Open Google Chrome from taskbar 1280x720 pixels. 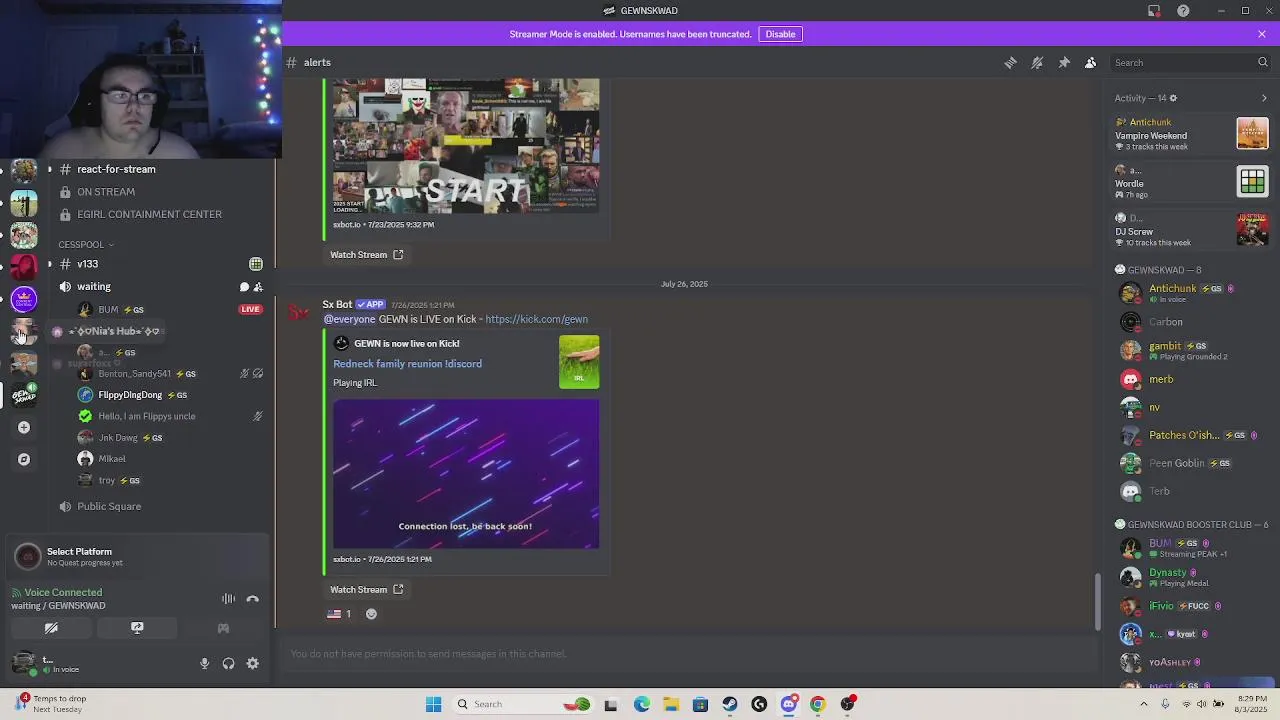tap(818, 704)
